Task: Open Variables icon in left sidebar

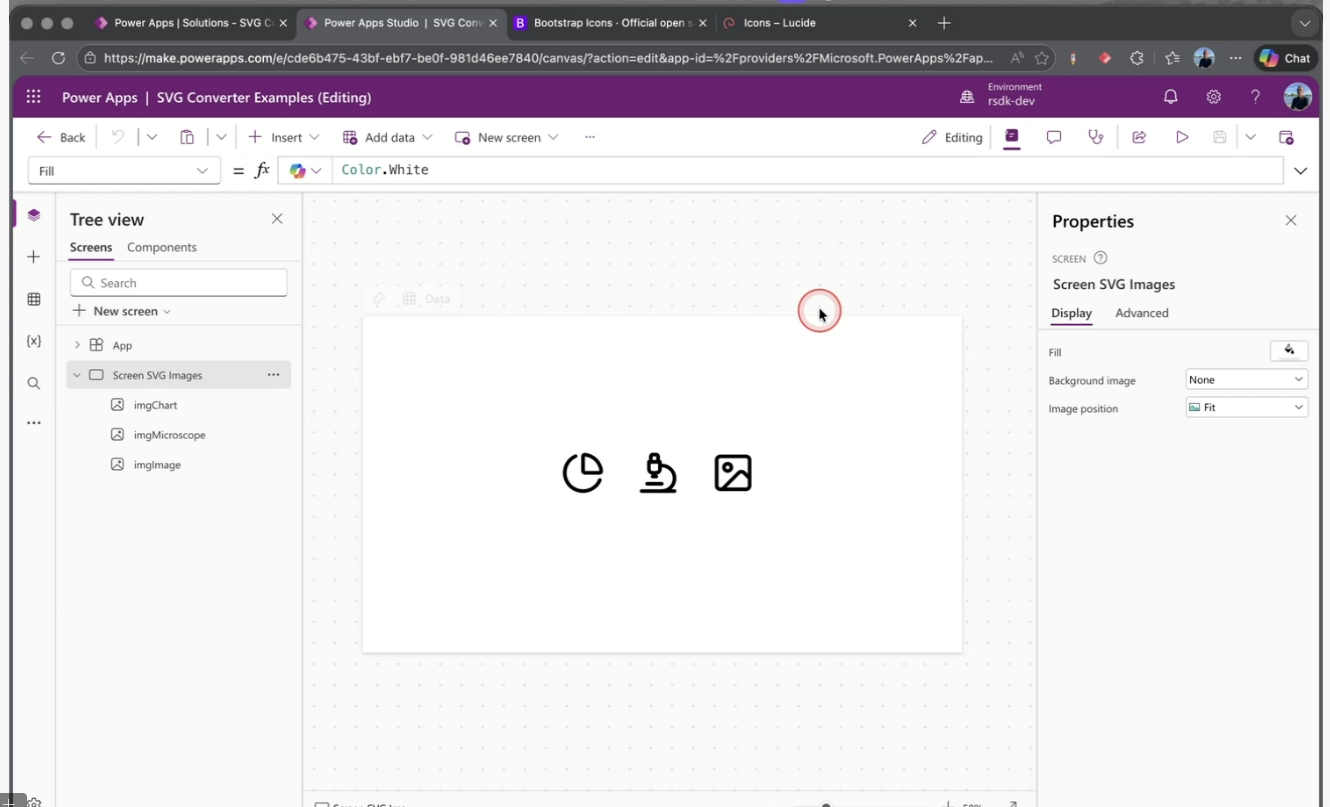Action: (34, 341)
